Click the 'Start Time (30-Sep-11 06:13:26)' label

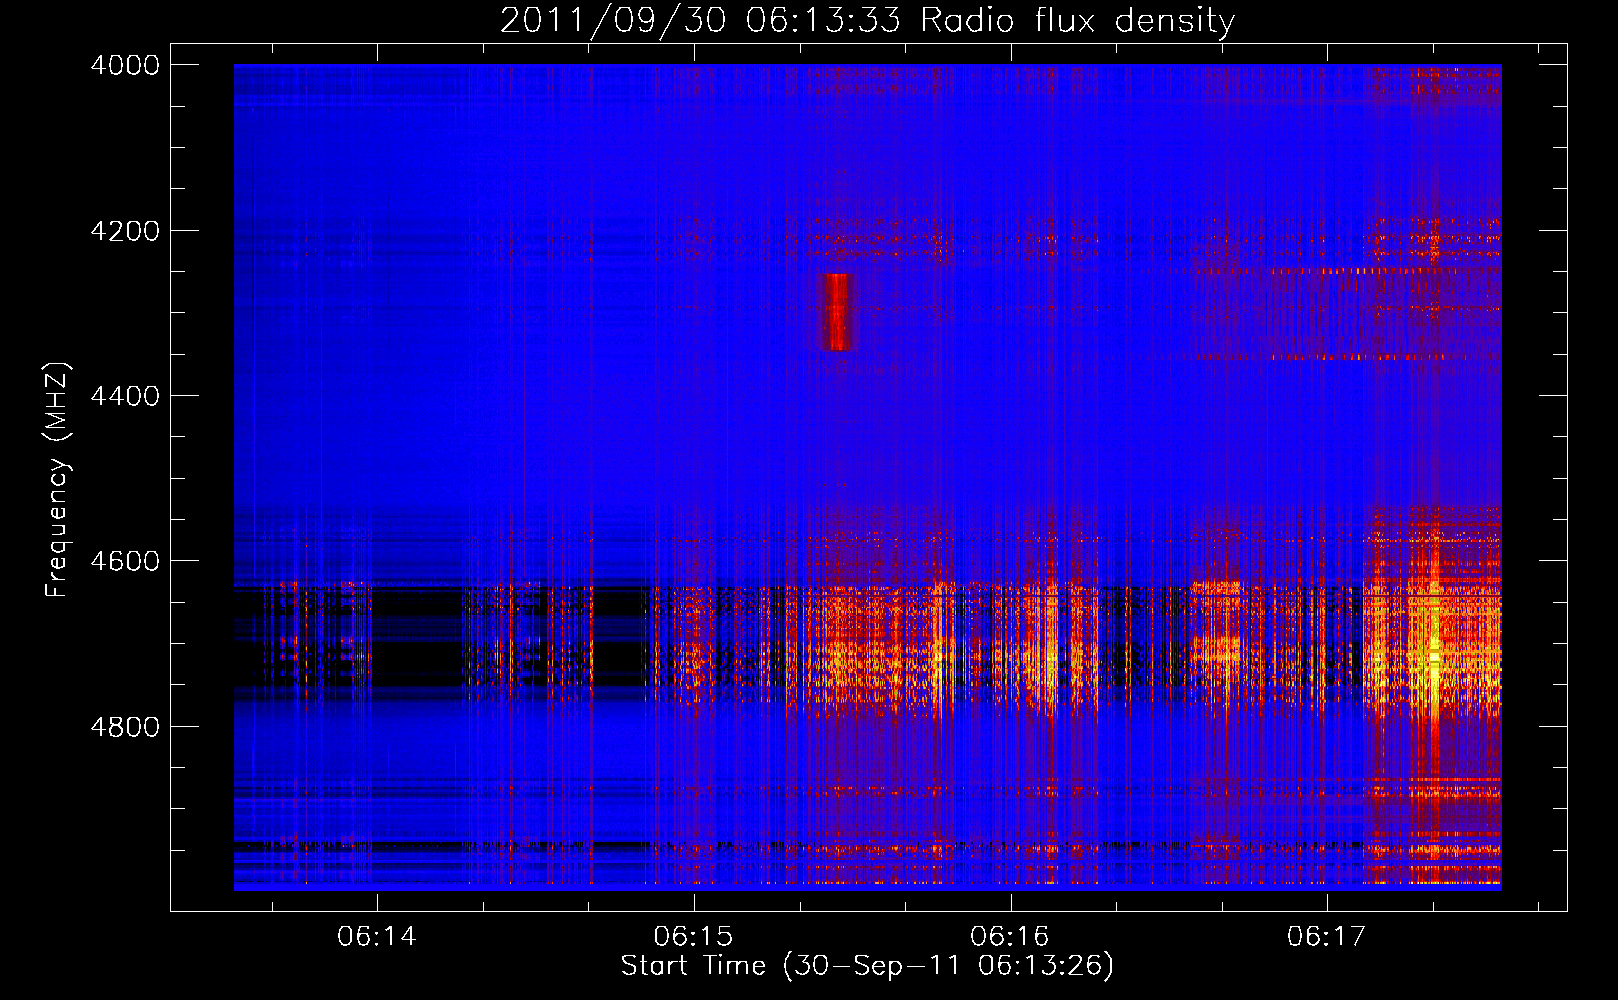867,966
